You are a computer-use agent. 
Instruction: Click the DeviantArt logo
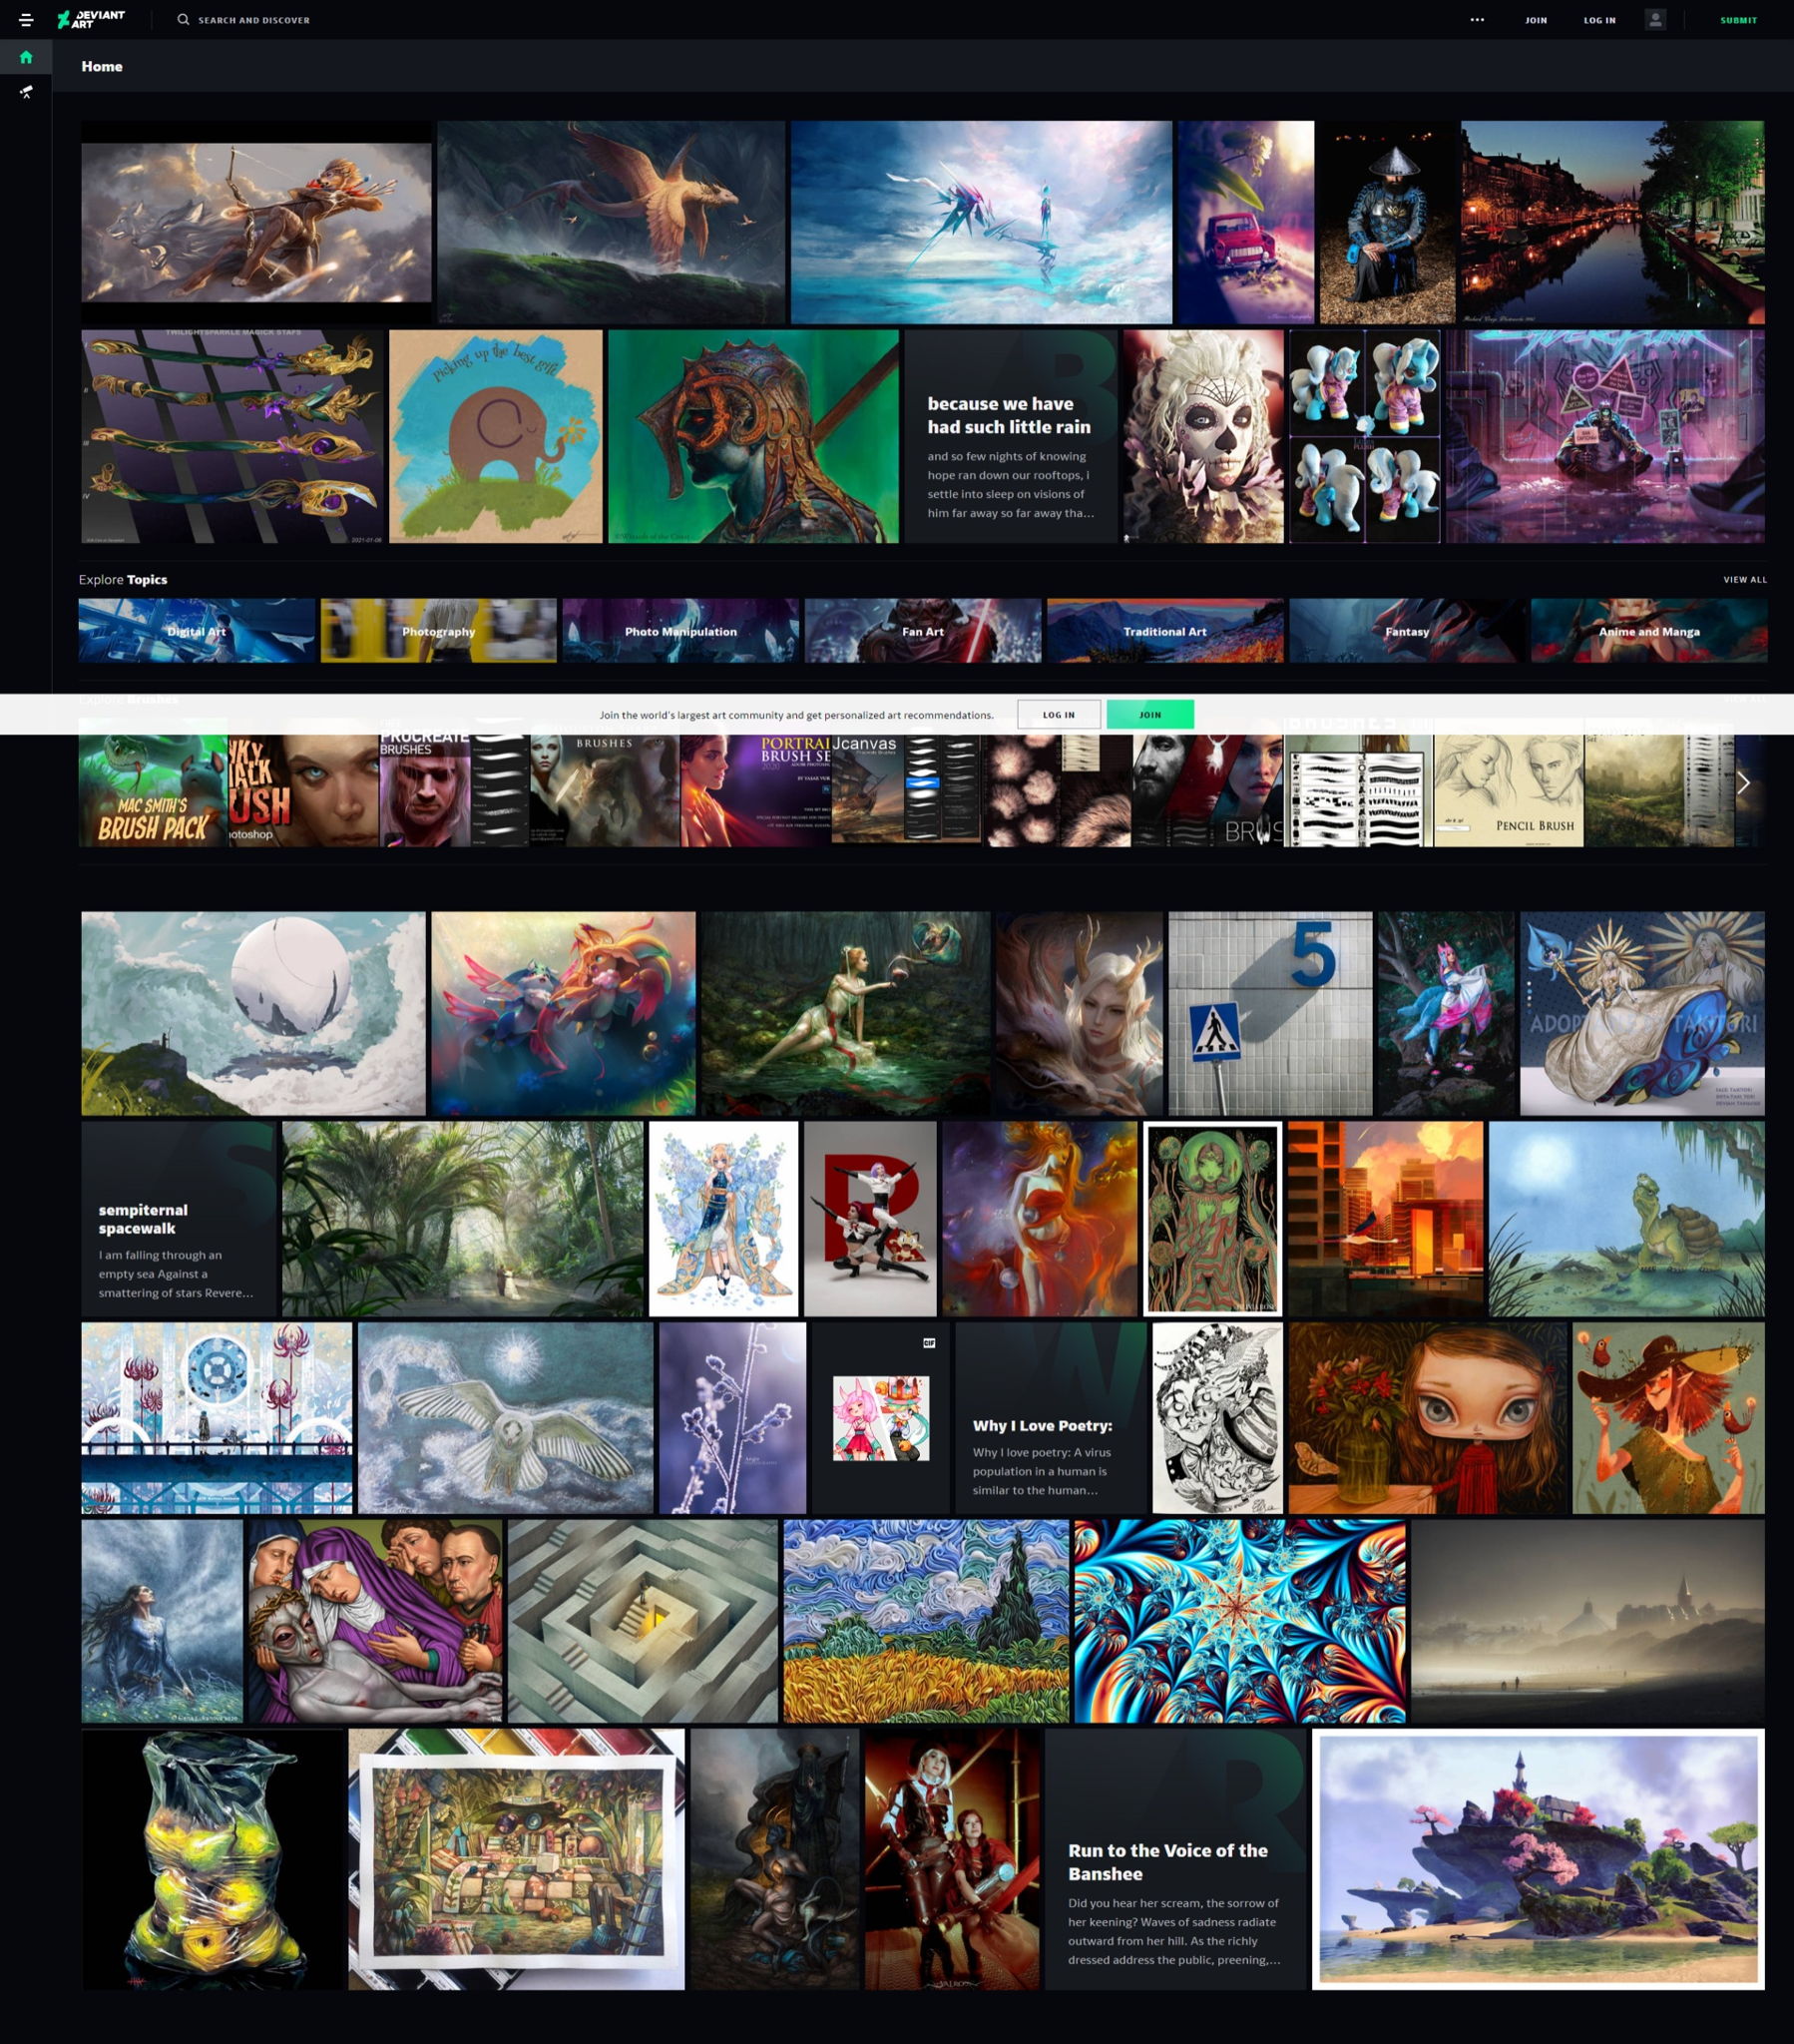[x=91, y=20]
